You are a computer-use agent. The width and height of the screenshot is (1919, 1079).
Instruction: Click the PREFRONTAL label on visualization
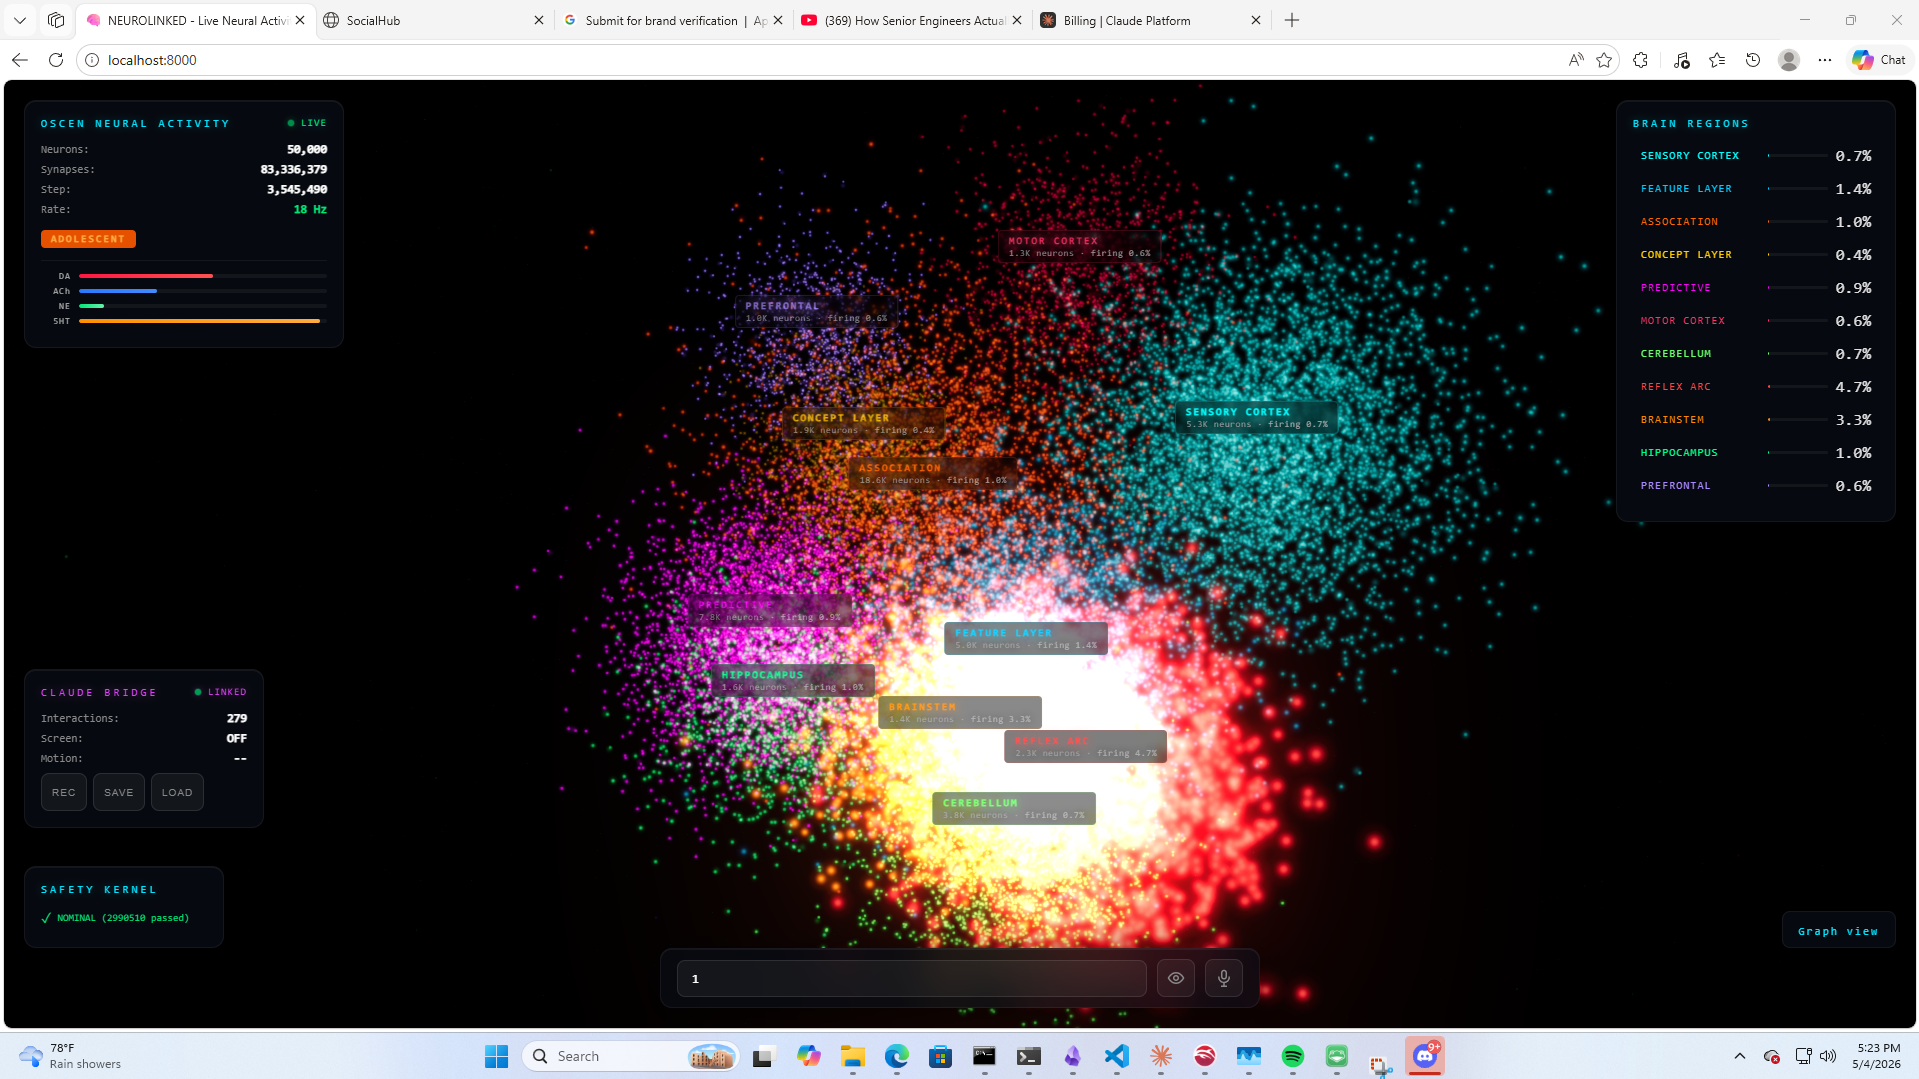[x=815, y=312]
